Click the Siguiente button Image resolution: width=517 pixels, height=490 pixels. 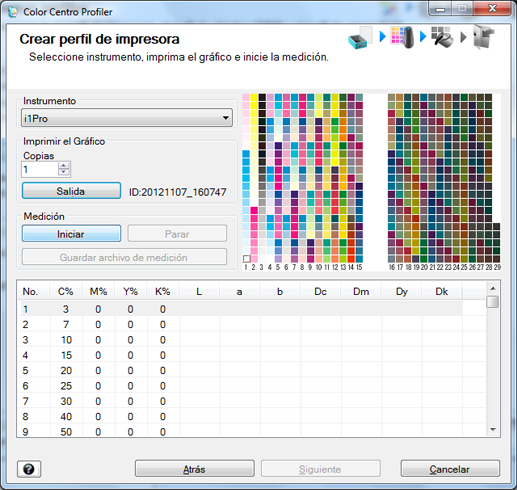tap(321, 469)
